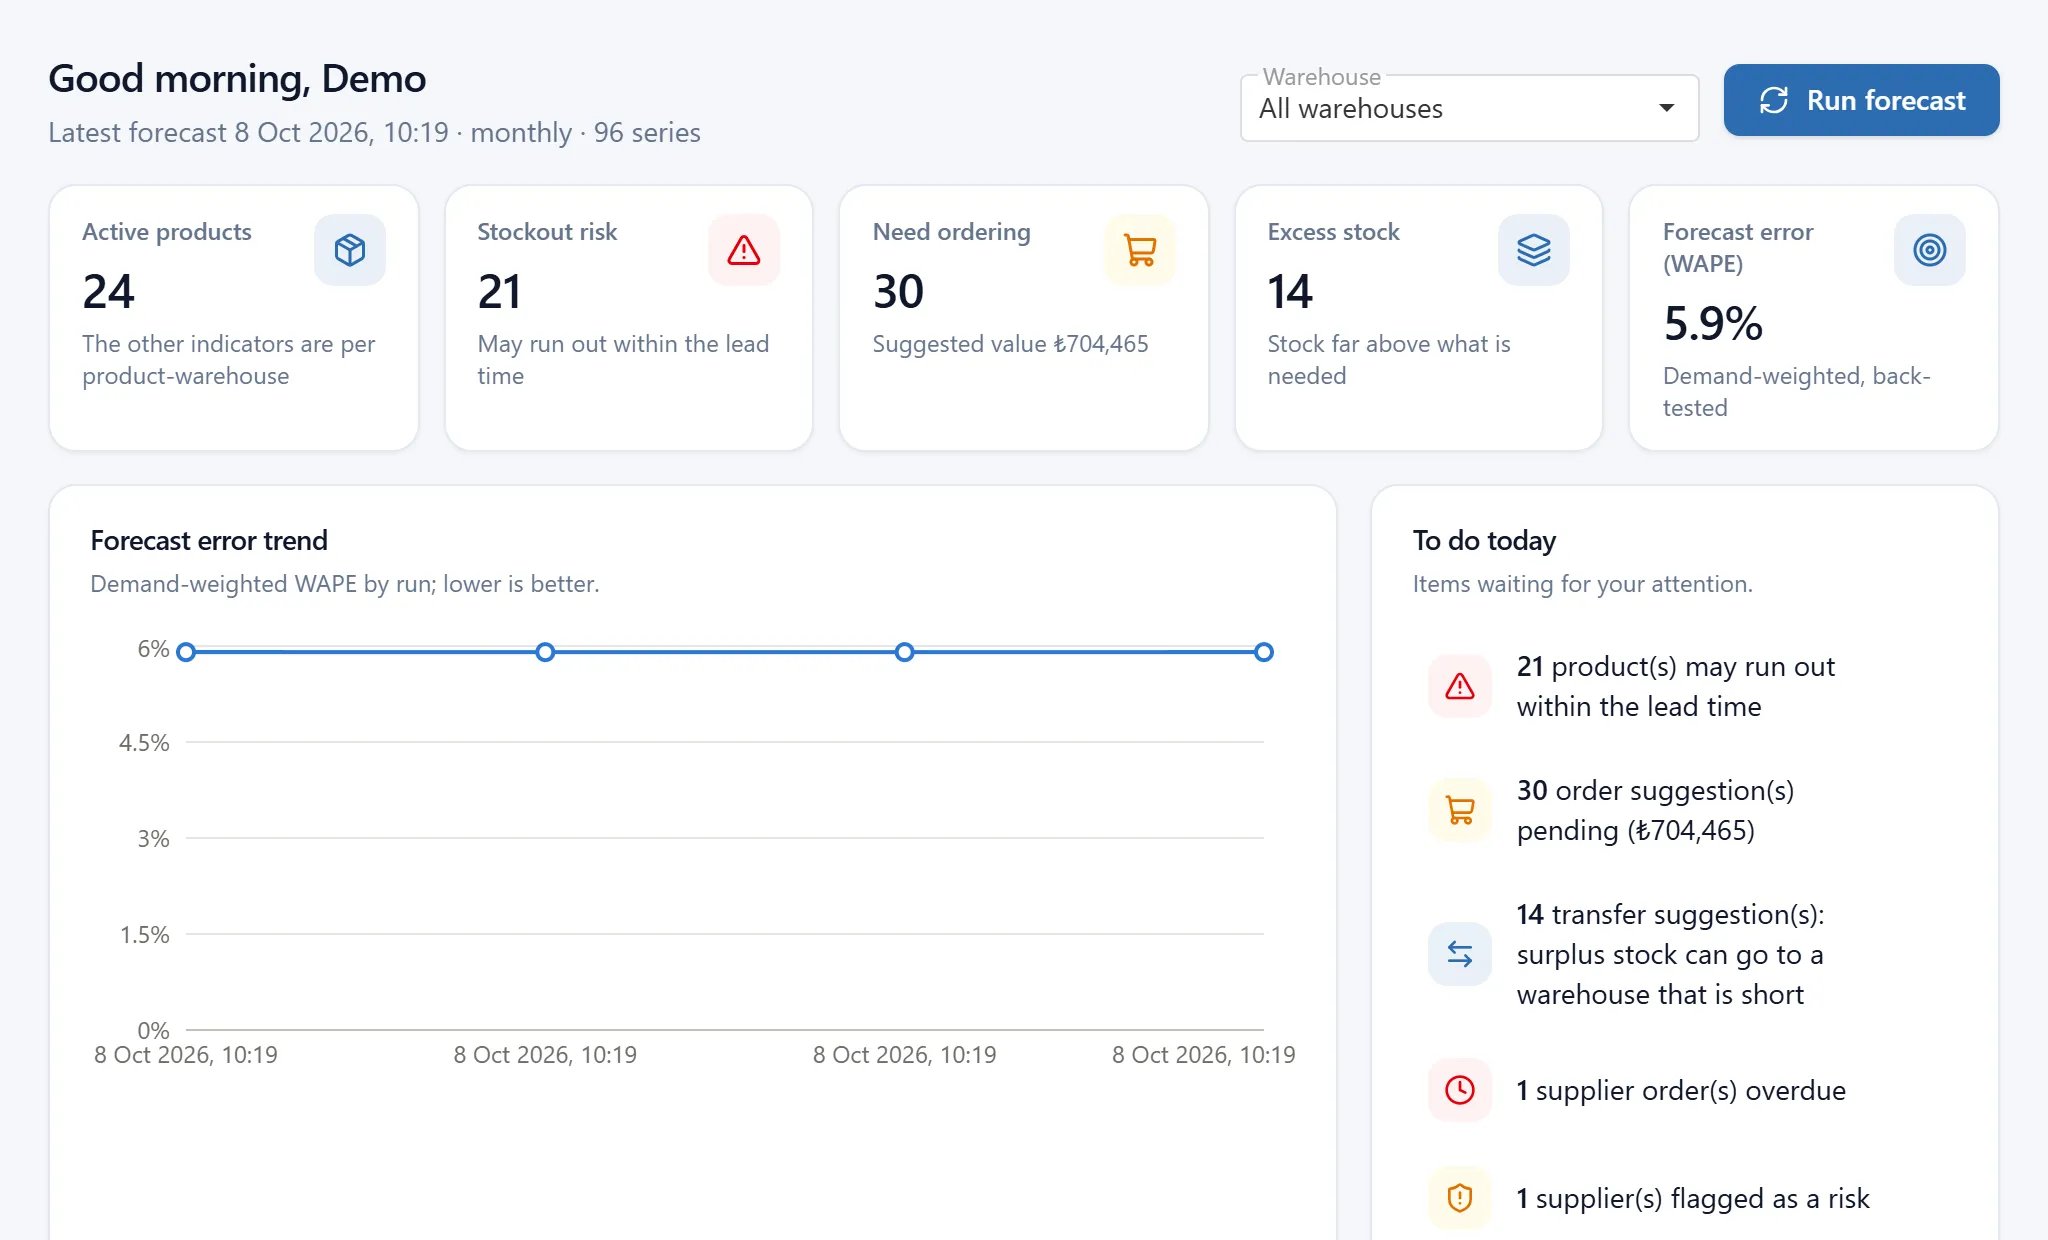Select the last data point on WAPE chart
The image size is (2048, 1240).
1264,652
